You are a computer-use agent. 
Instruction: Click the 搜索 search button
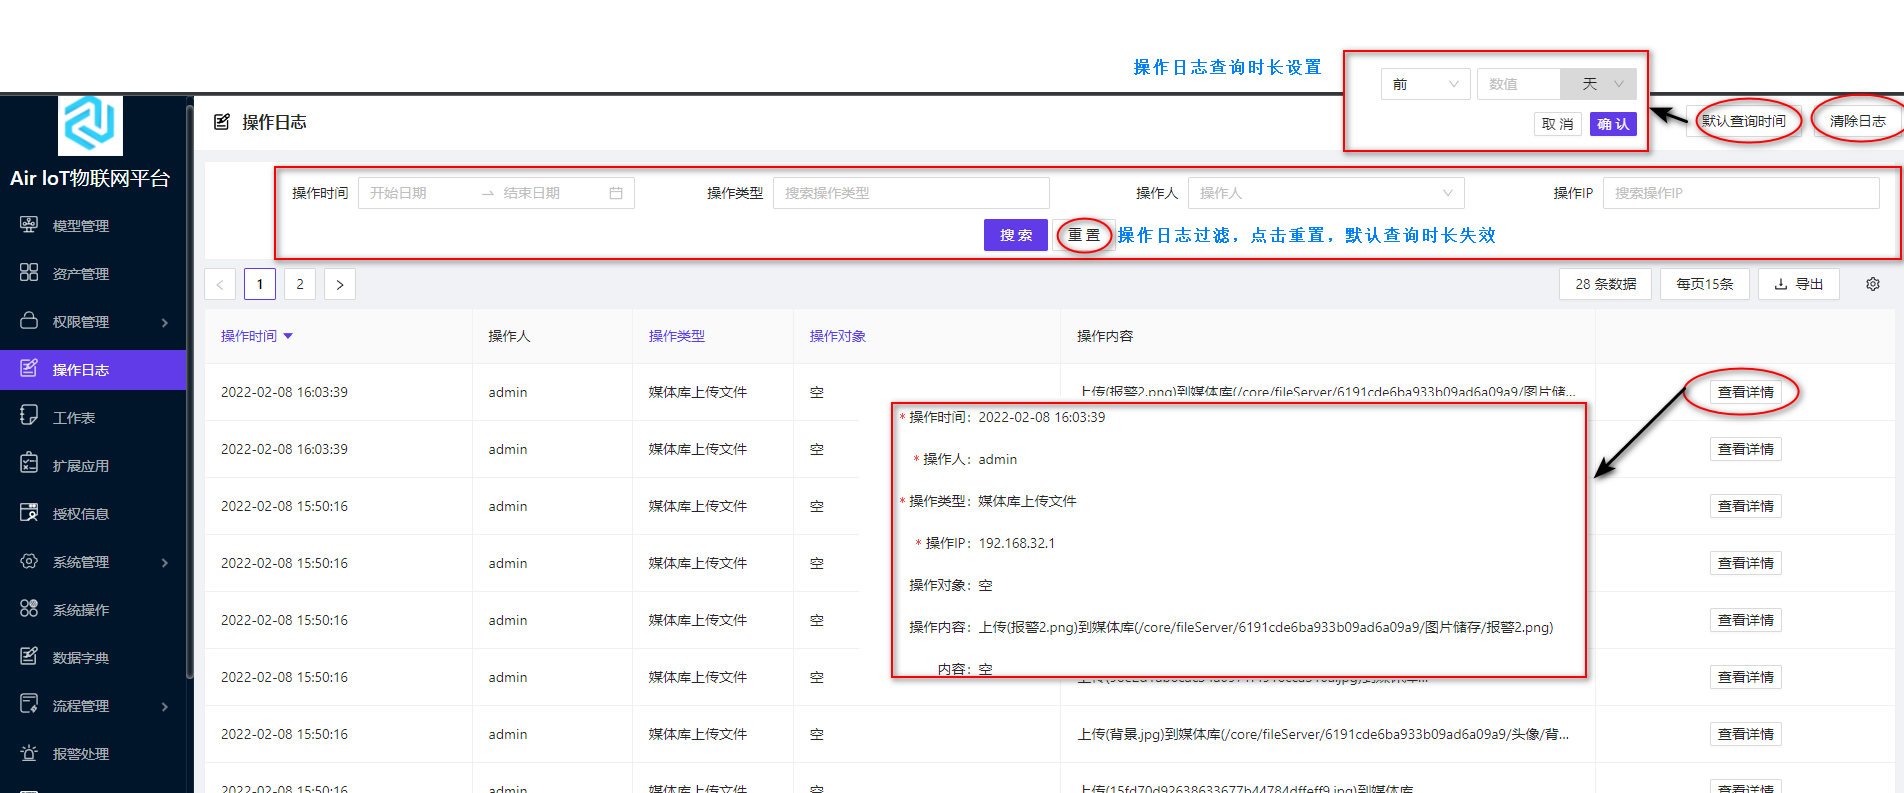click(x=1016, y=235)
